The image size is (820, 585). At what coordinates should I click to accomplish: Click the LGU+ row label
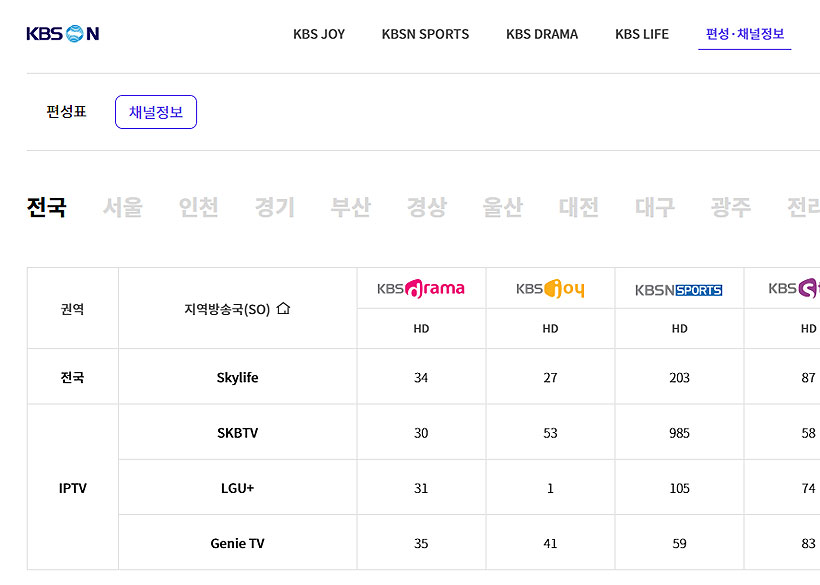[237, 488]
